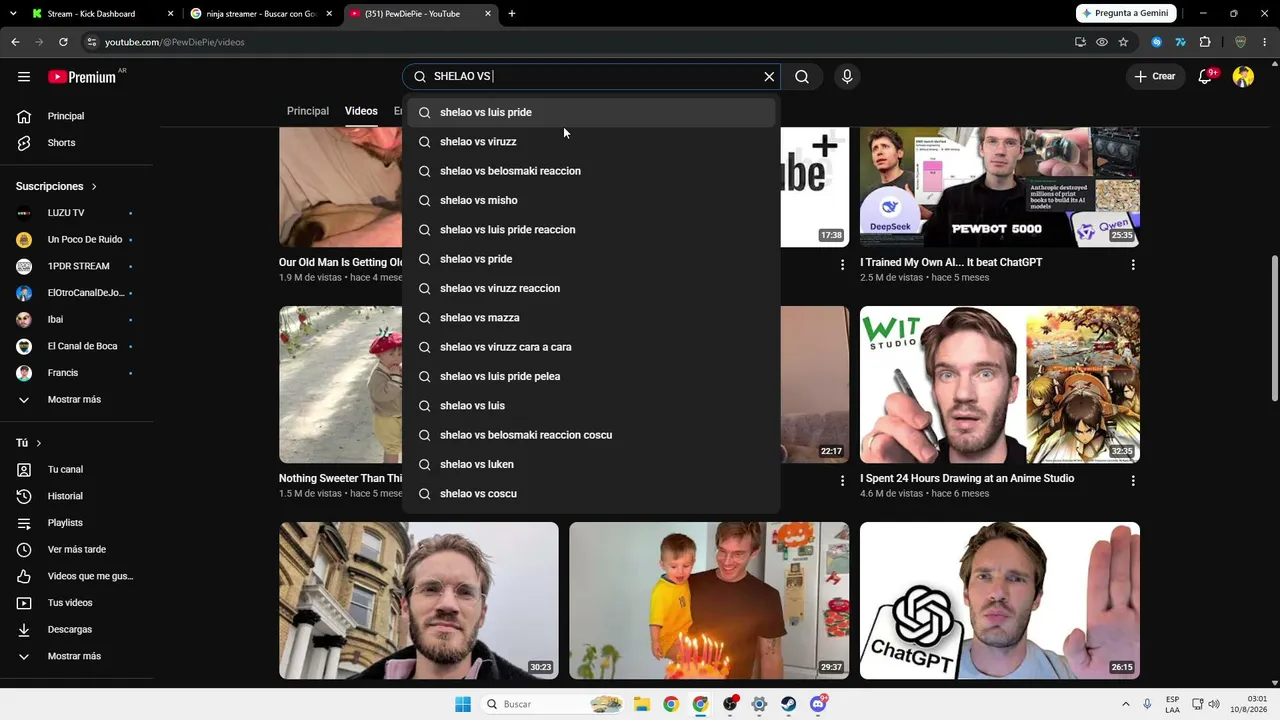This screenshot has height=720, width=1280.
Task: Pick suggestion shelao vs coscu
Action: [x=591, y=494]
